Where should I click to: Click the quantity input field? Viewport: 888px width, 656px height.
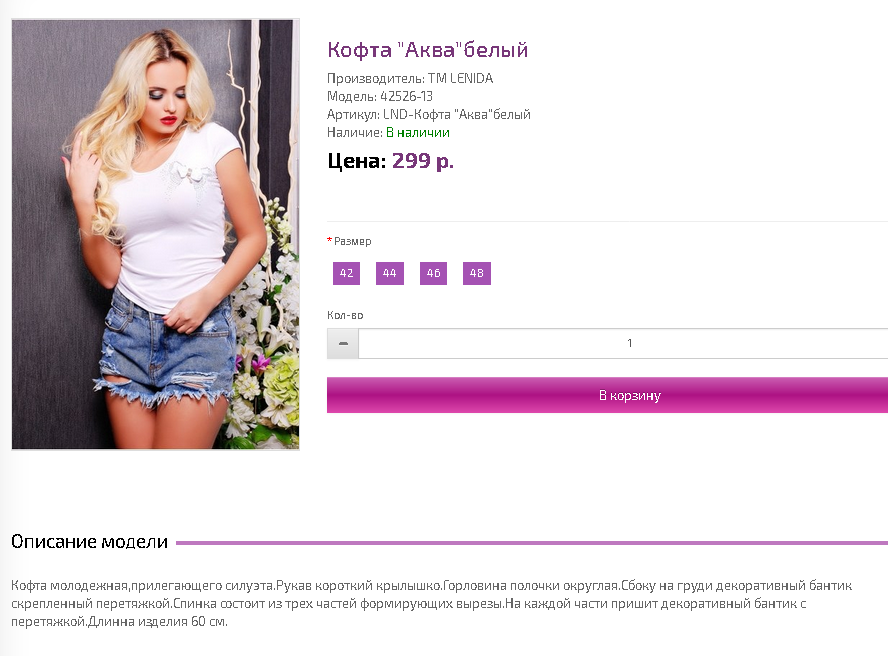623,343
